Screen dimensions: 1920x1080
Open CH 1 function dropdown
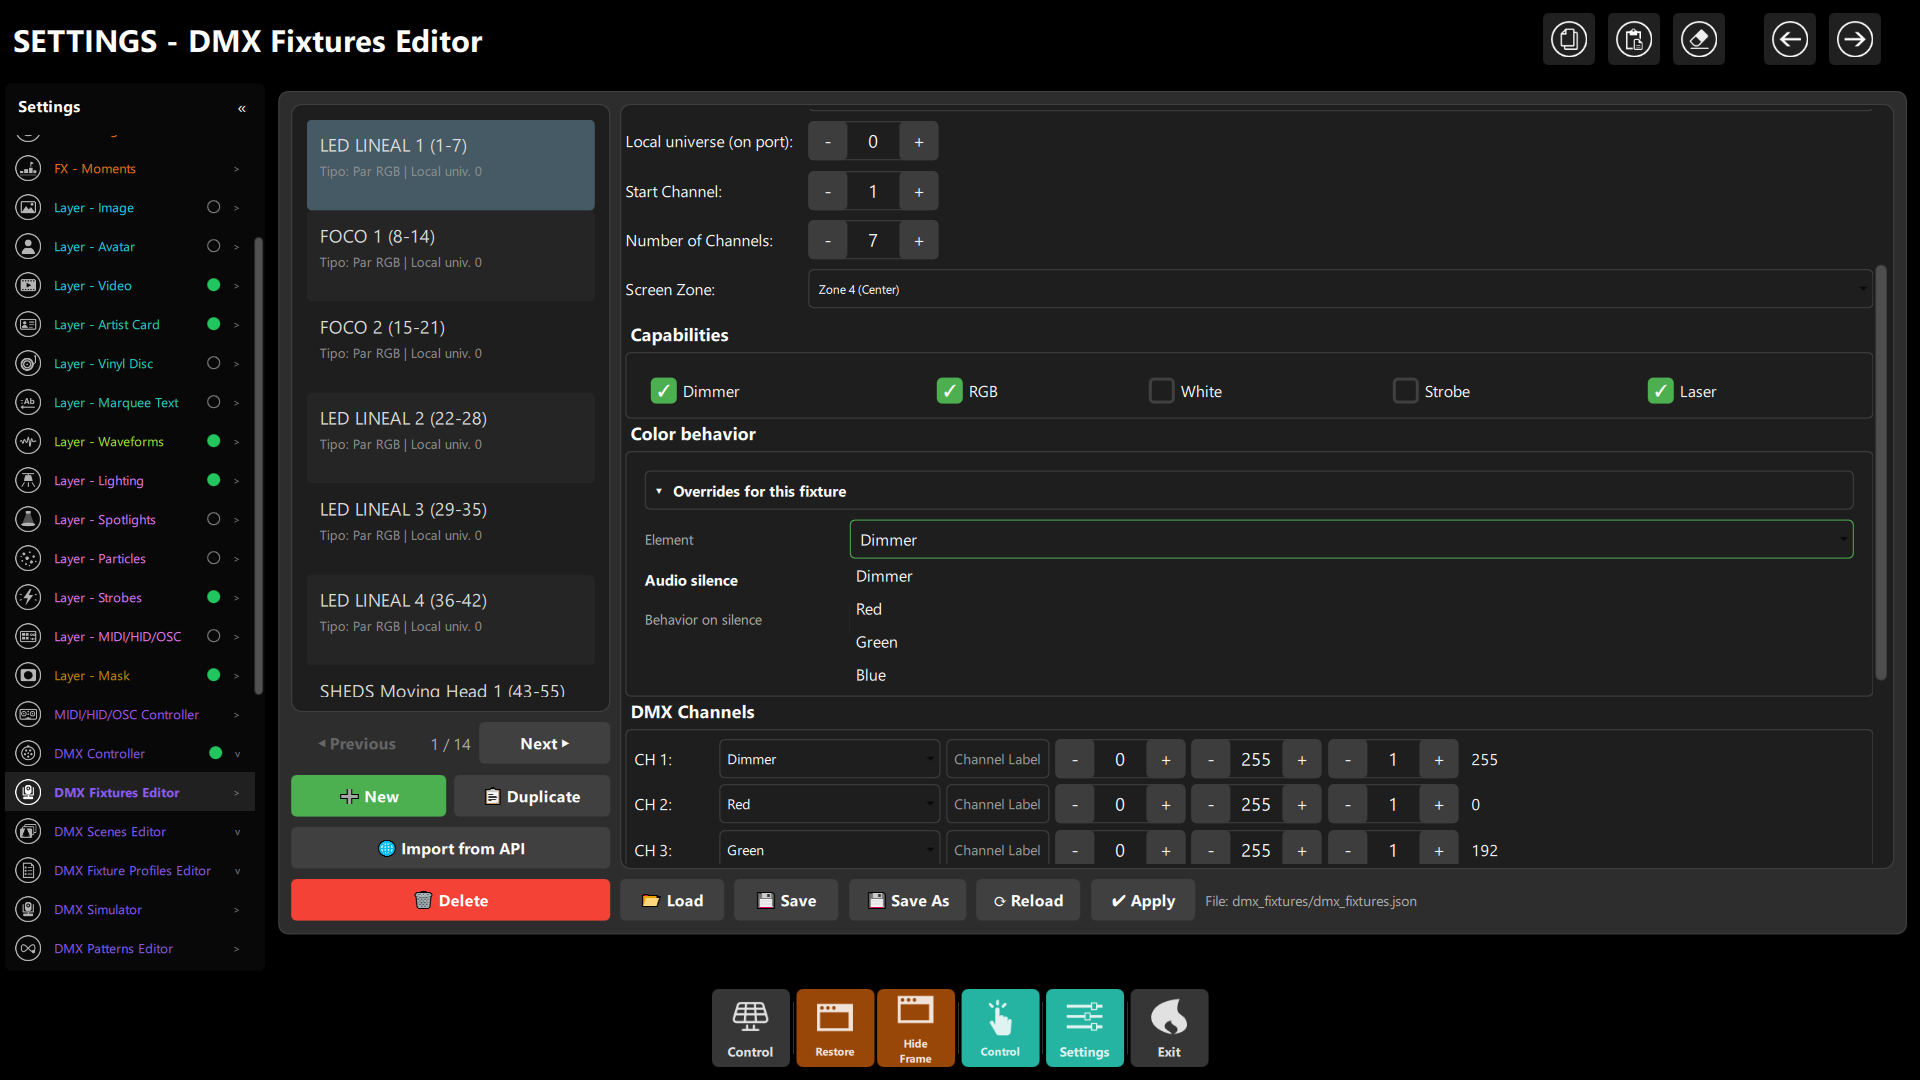(x=829, y=759)
